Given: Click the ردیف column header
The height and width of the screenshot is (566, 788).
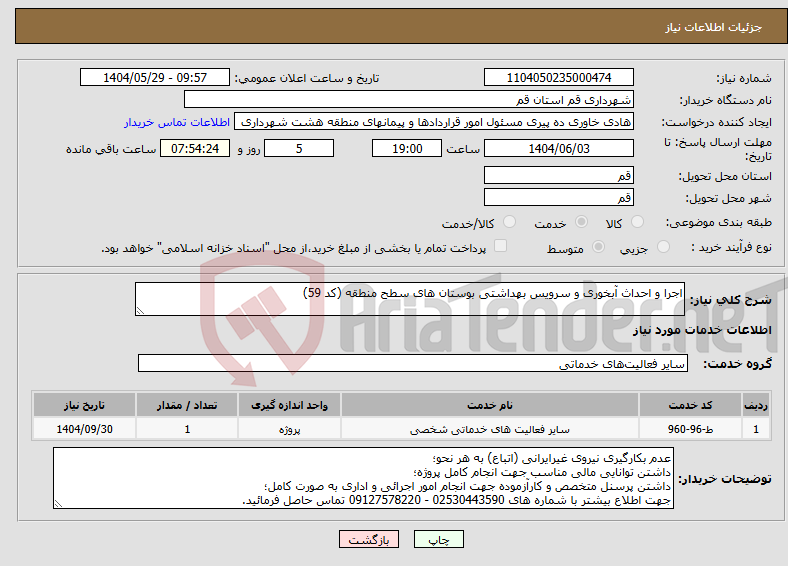Looking at the screenshot, I should (x=756, y=405).
